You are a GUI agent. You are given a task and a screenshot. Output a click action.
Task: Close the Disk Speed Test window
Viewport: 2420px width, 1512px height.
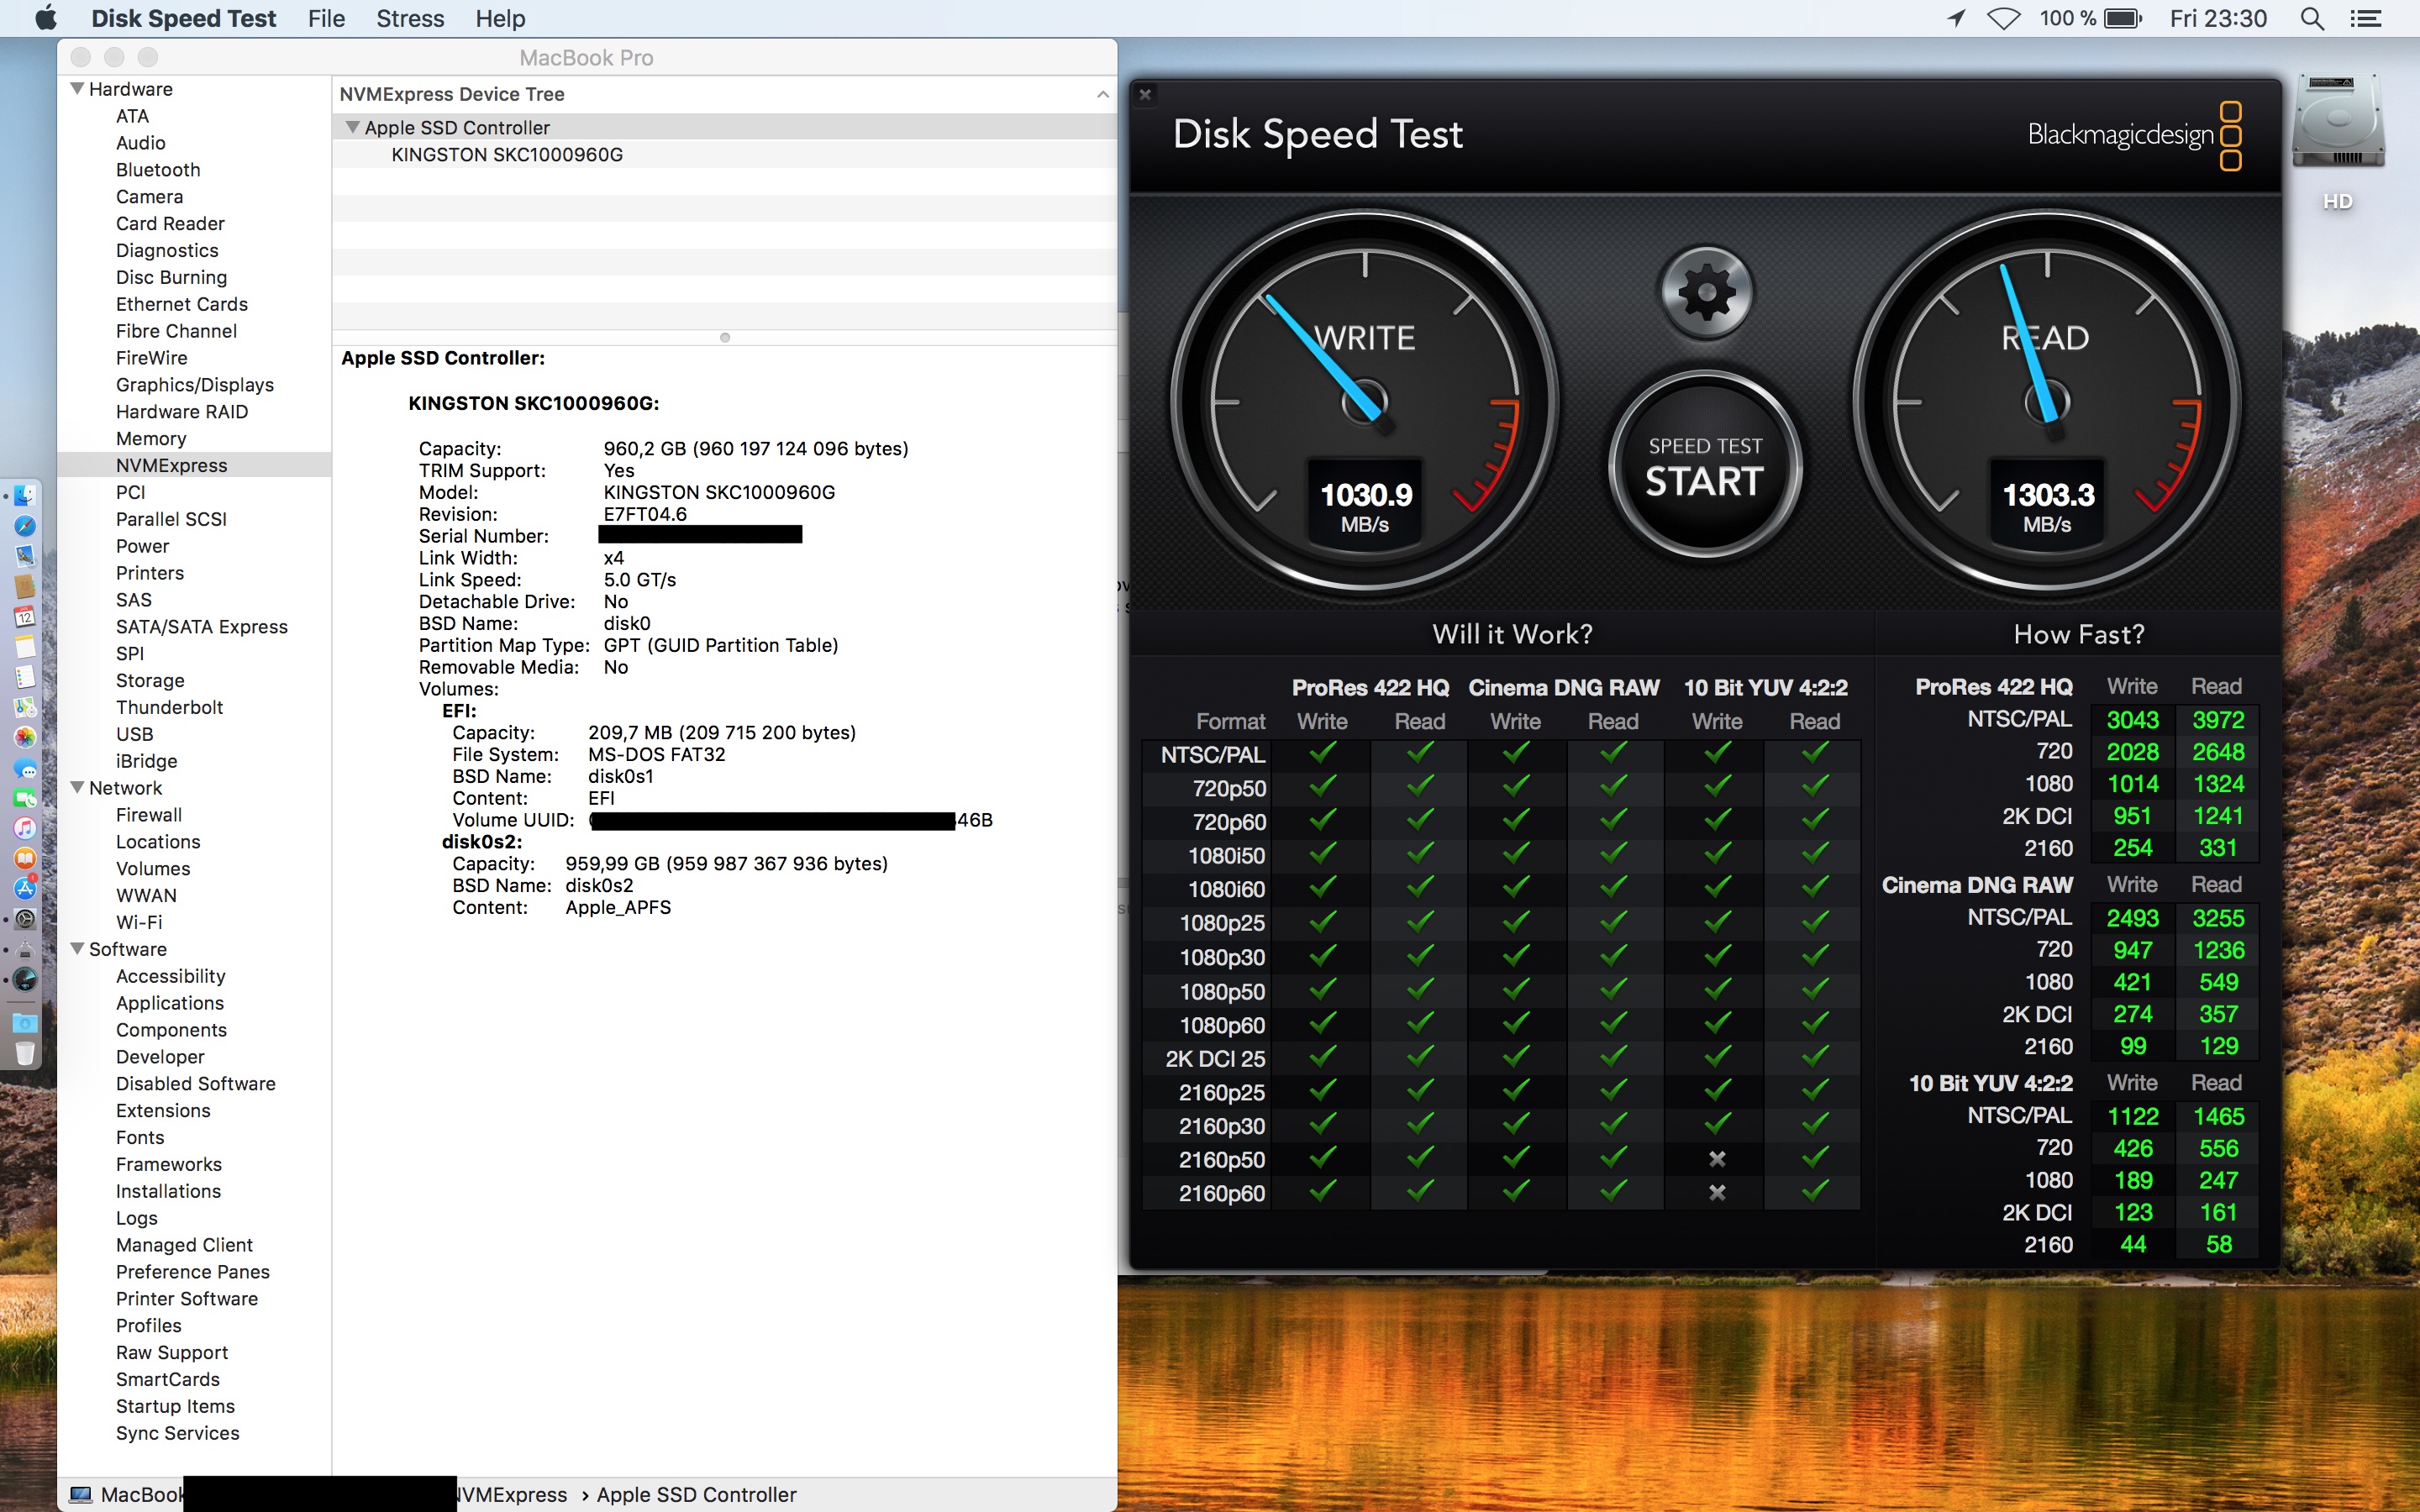pos(1146,94)
